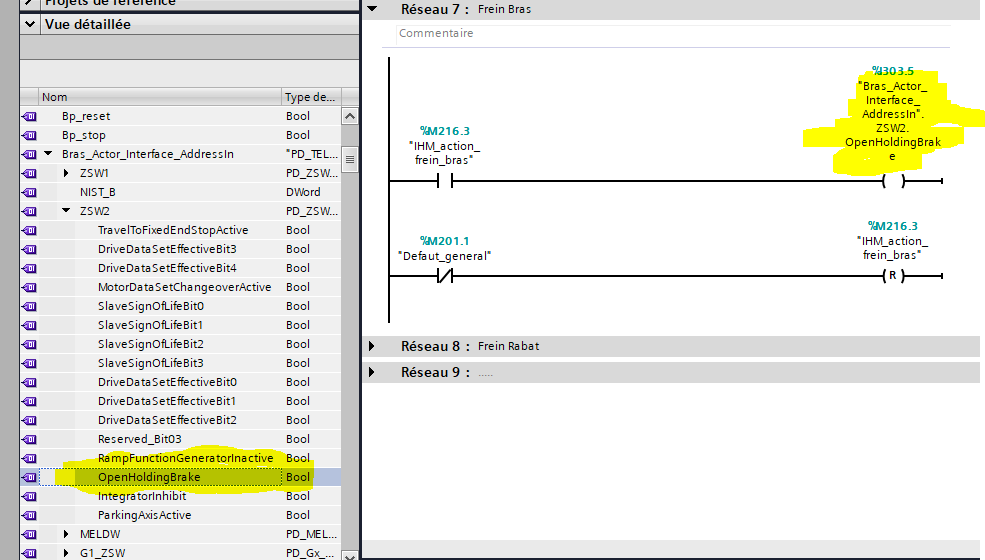Click the tag icon beside OpenHoldingBrake row
Viewport: 985px width, 560px height.
(x=28, y=477)
